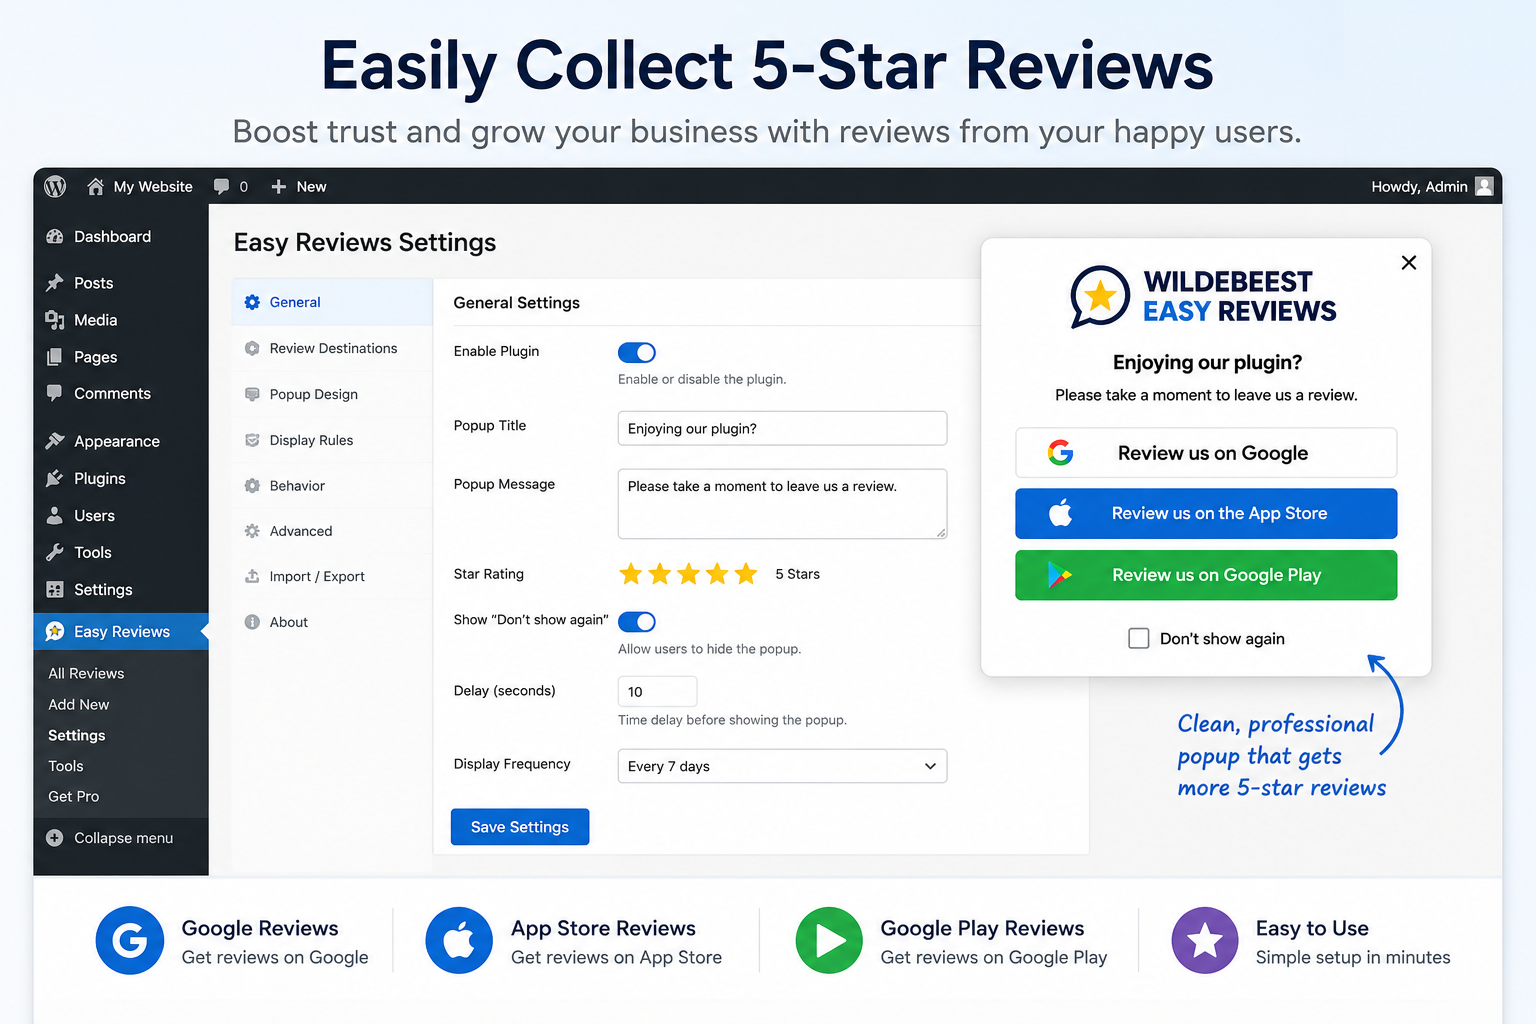
Task: Open the Review Destinations tab
Action: 332,348
